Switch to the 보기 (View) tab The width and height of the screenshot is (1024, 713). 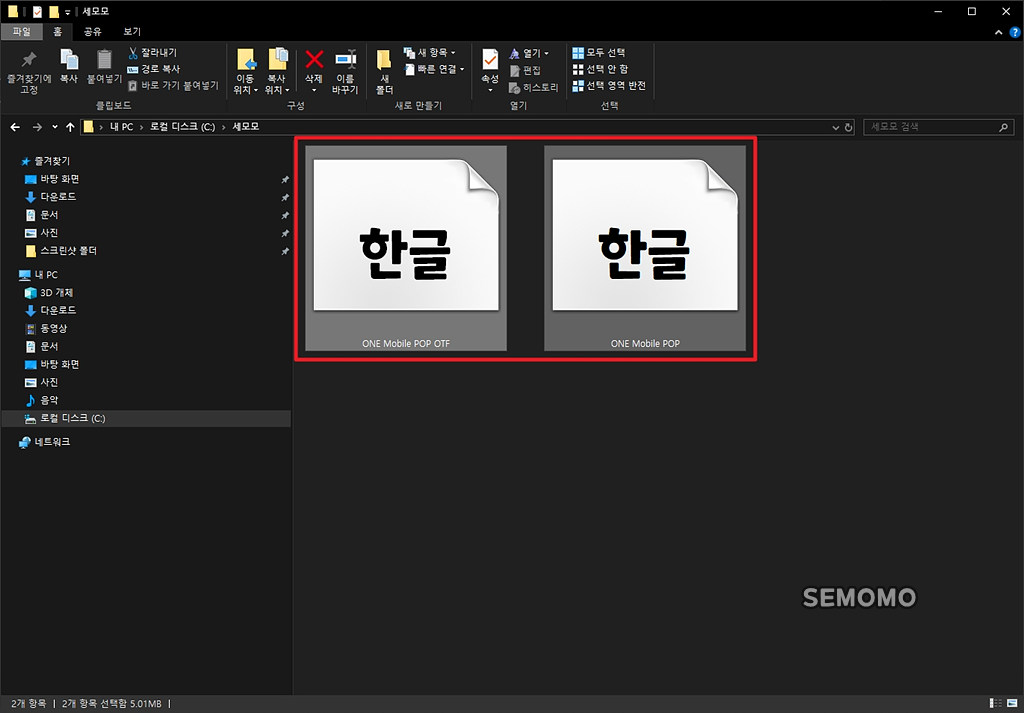[x=132, y=31]
